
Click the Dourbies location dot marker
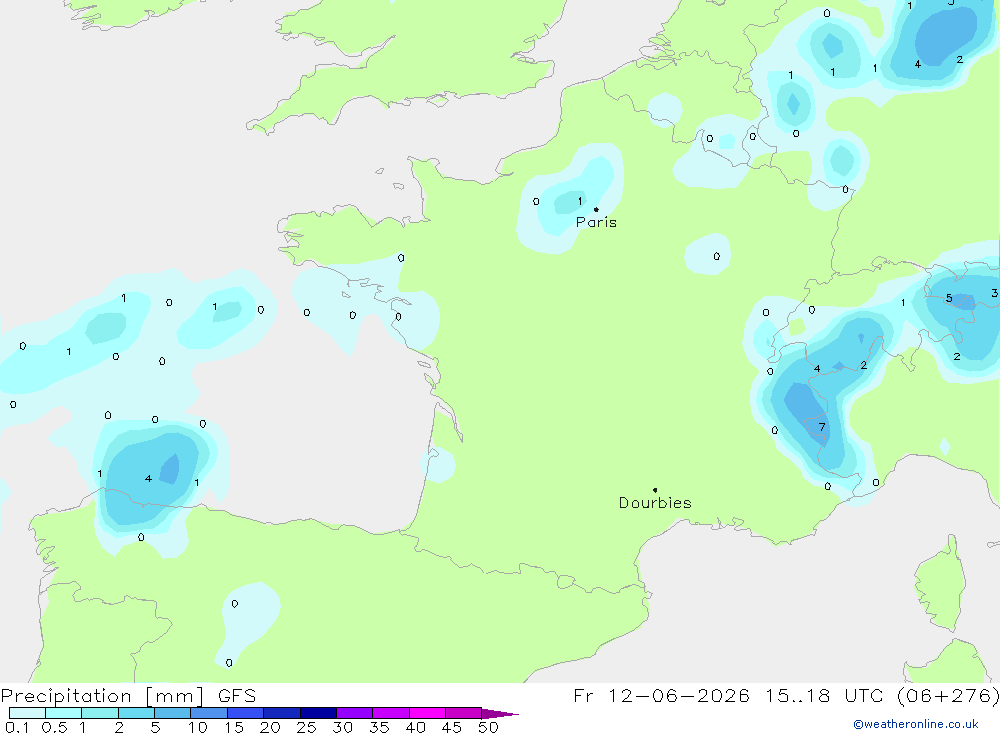655,490
